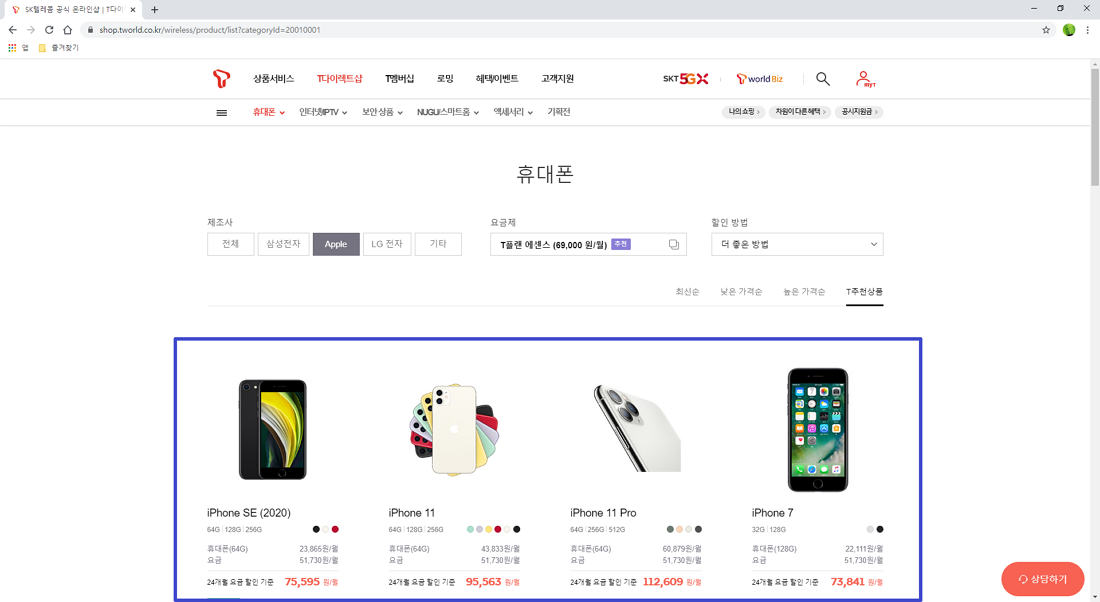Image resolution: width=1100 pixels, height=602 pixels.
Task: Select yellow color swatch for iPhone 11
Action: [489, 530]
